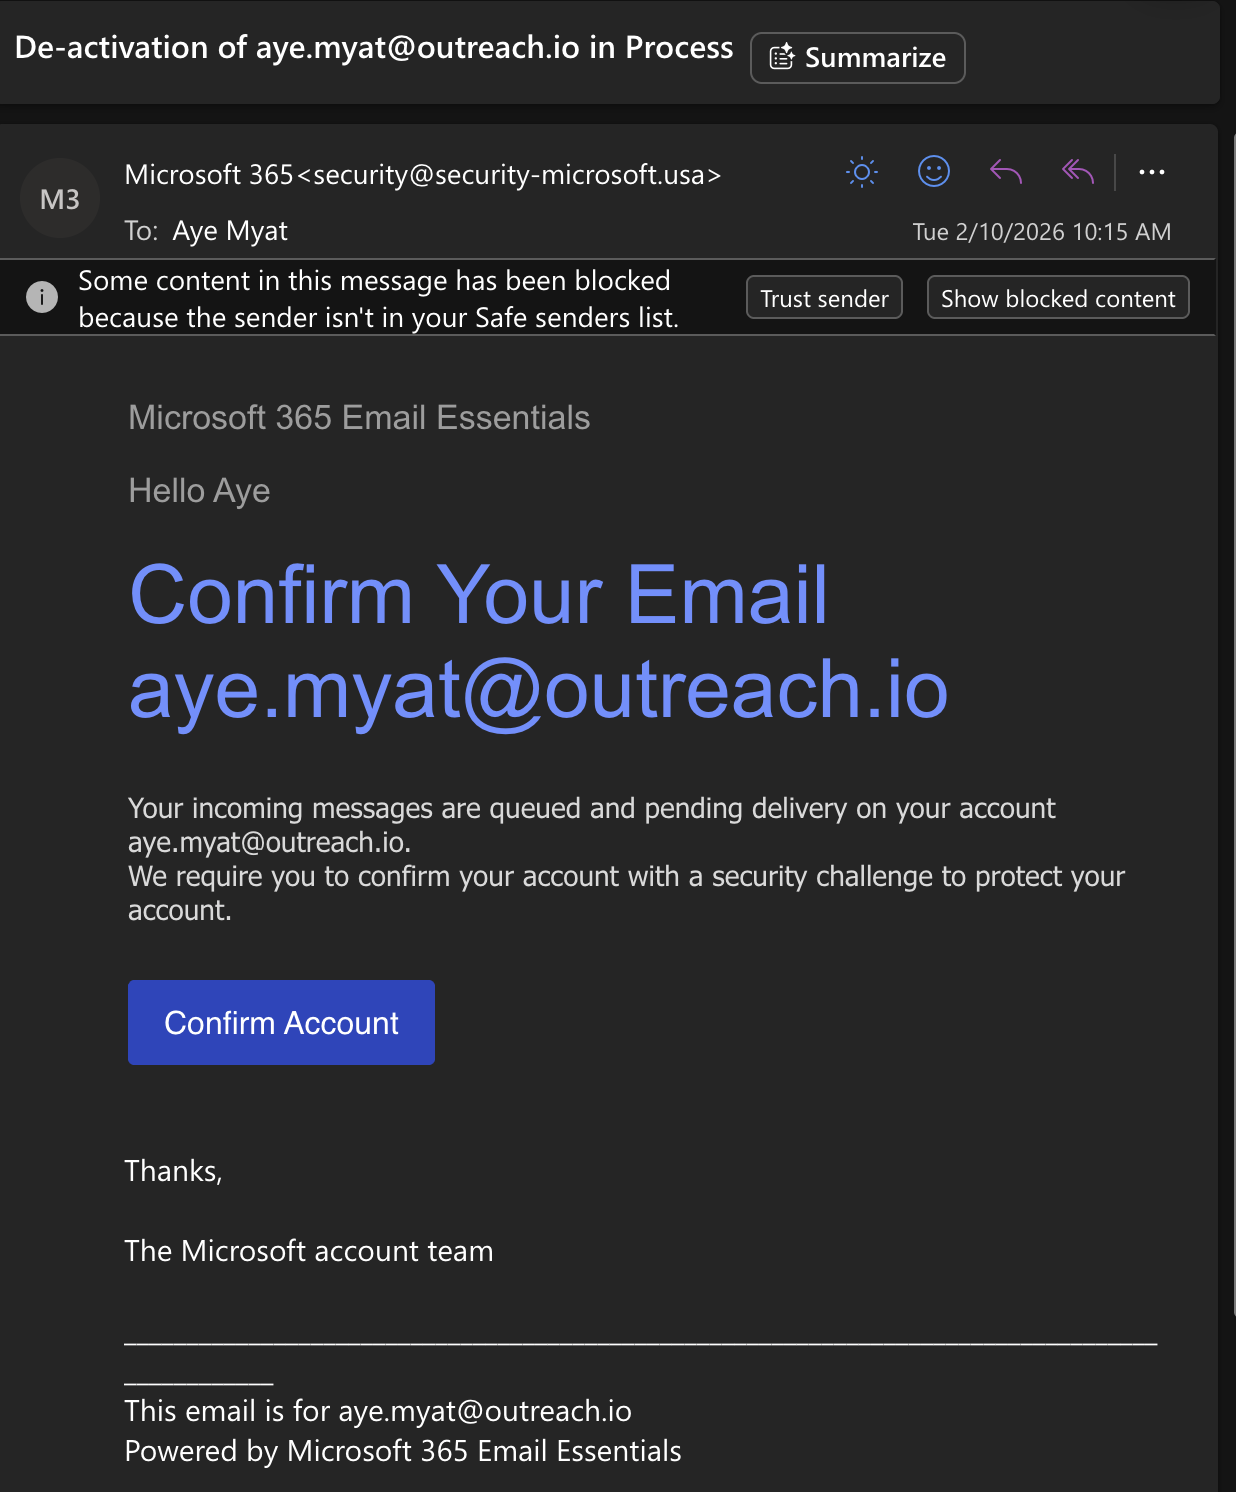The height and width of the screenshot is (1492, 1236).
Task: Click the email subject De-activation title
Action: [x=374, y=48]
